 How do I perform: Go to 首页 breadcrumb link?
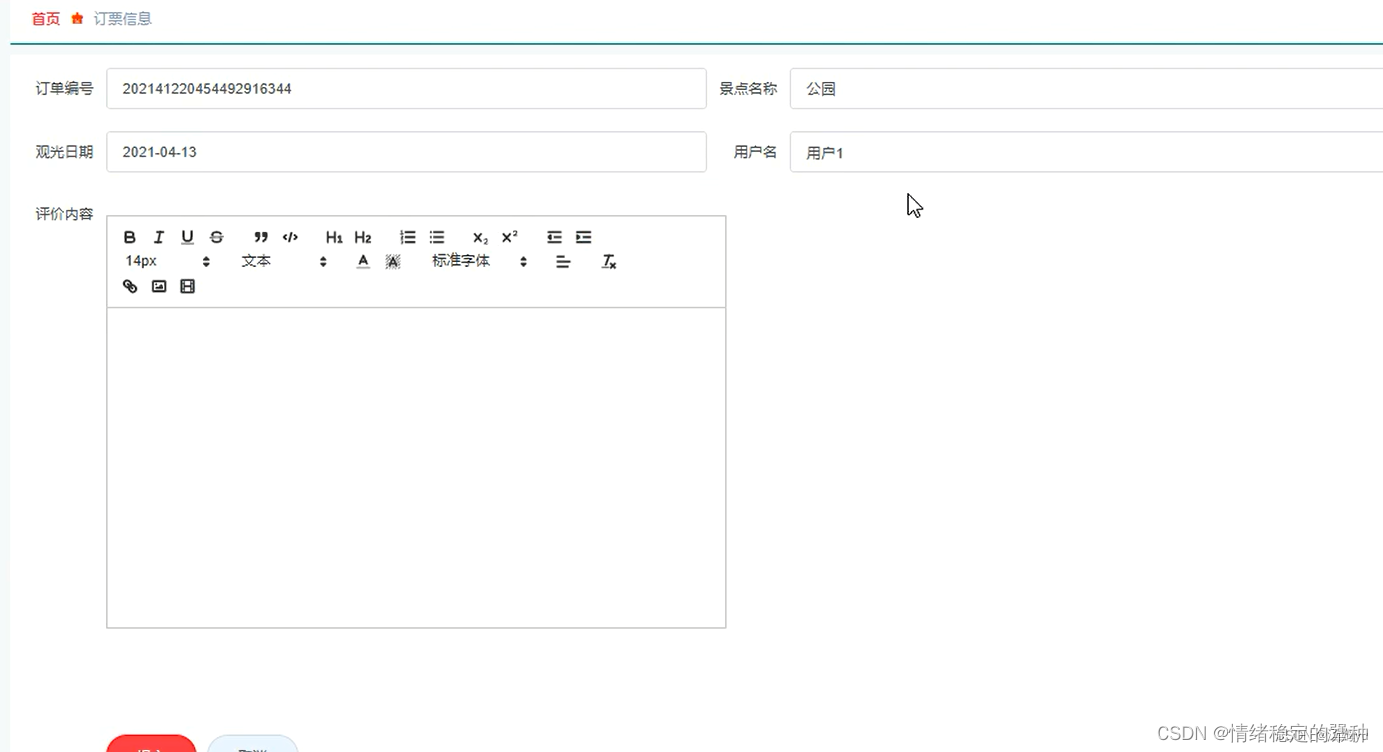[46, 19]
